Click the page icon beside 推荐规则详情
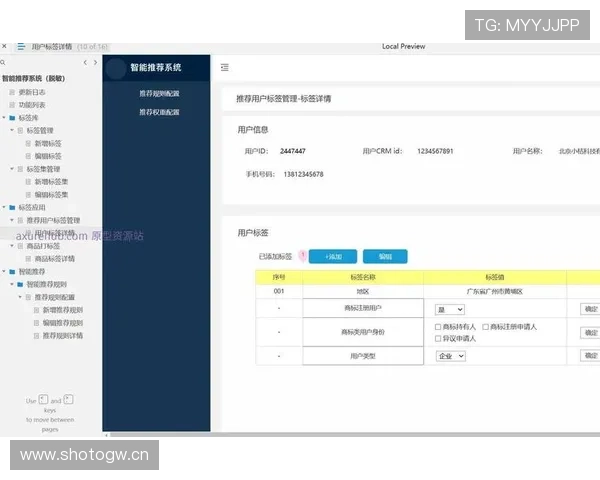Image resolution: width=600 pixels, height=480 pixels. click(x=36, y=336)
